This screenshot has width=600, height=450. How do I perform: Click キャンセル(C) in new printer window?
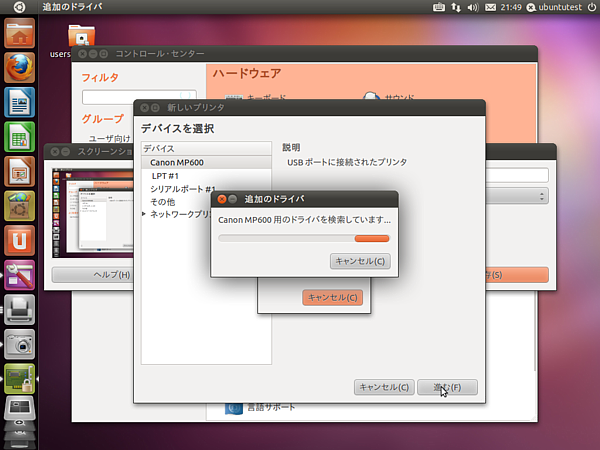(384, 387)
